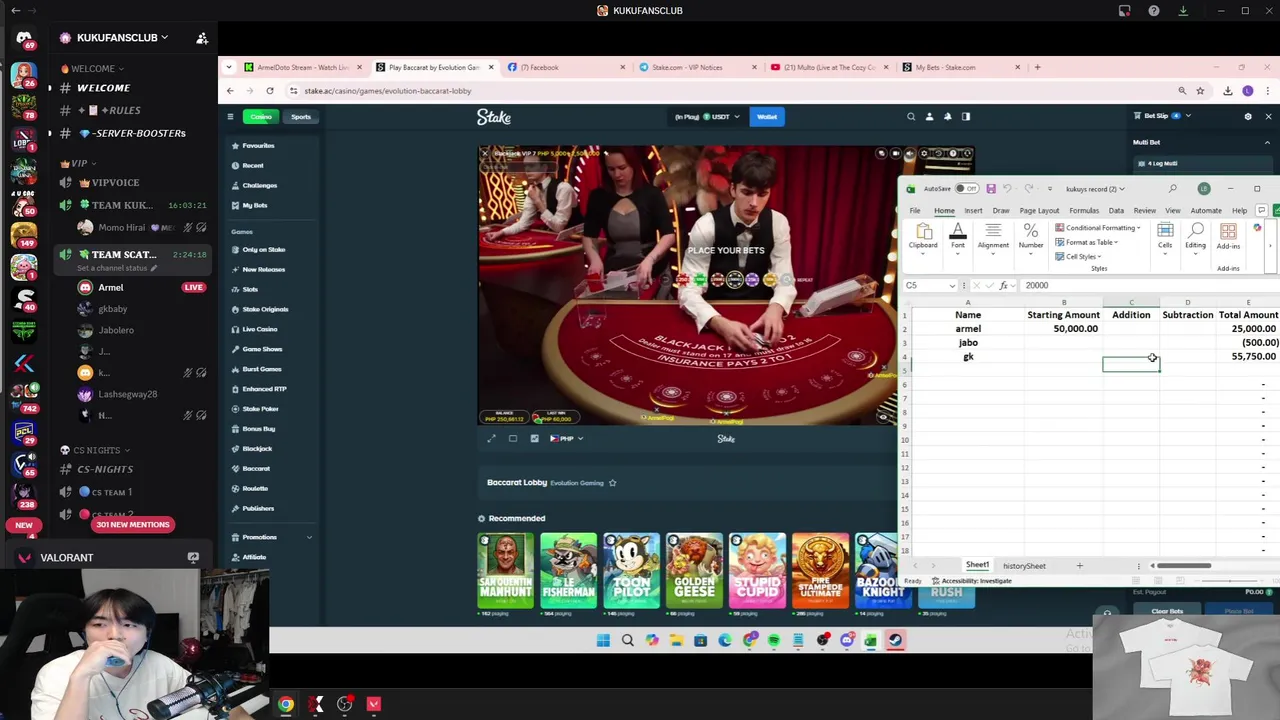This screenshot has height=720, width=1280.
Task: Open the server-boosters Discord channel
Action: (132, 133)
